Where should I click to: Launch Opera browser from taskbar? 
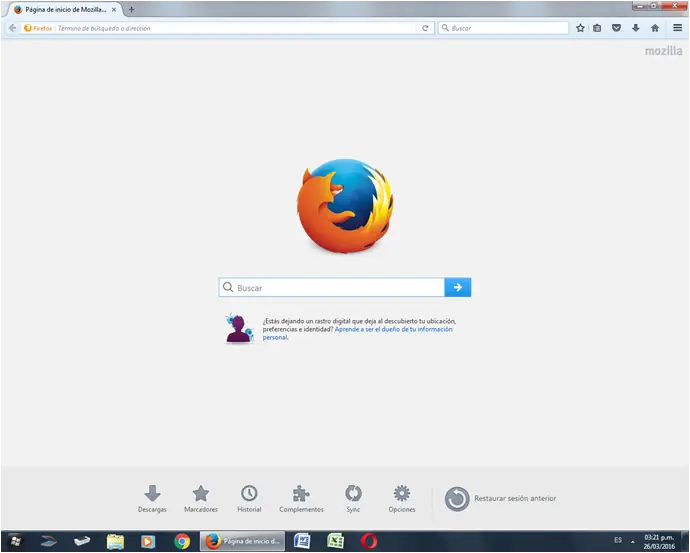pyautogui.click(x=369, y=541)
